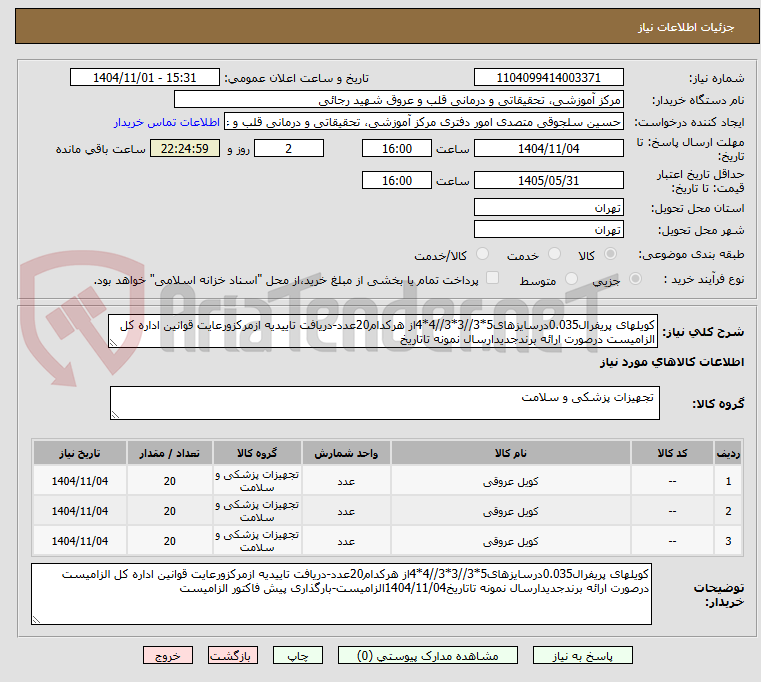Click the remaining time 22:24:59 field
761x682 pixels.
(x=185, y=148)
